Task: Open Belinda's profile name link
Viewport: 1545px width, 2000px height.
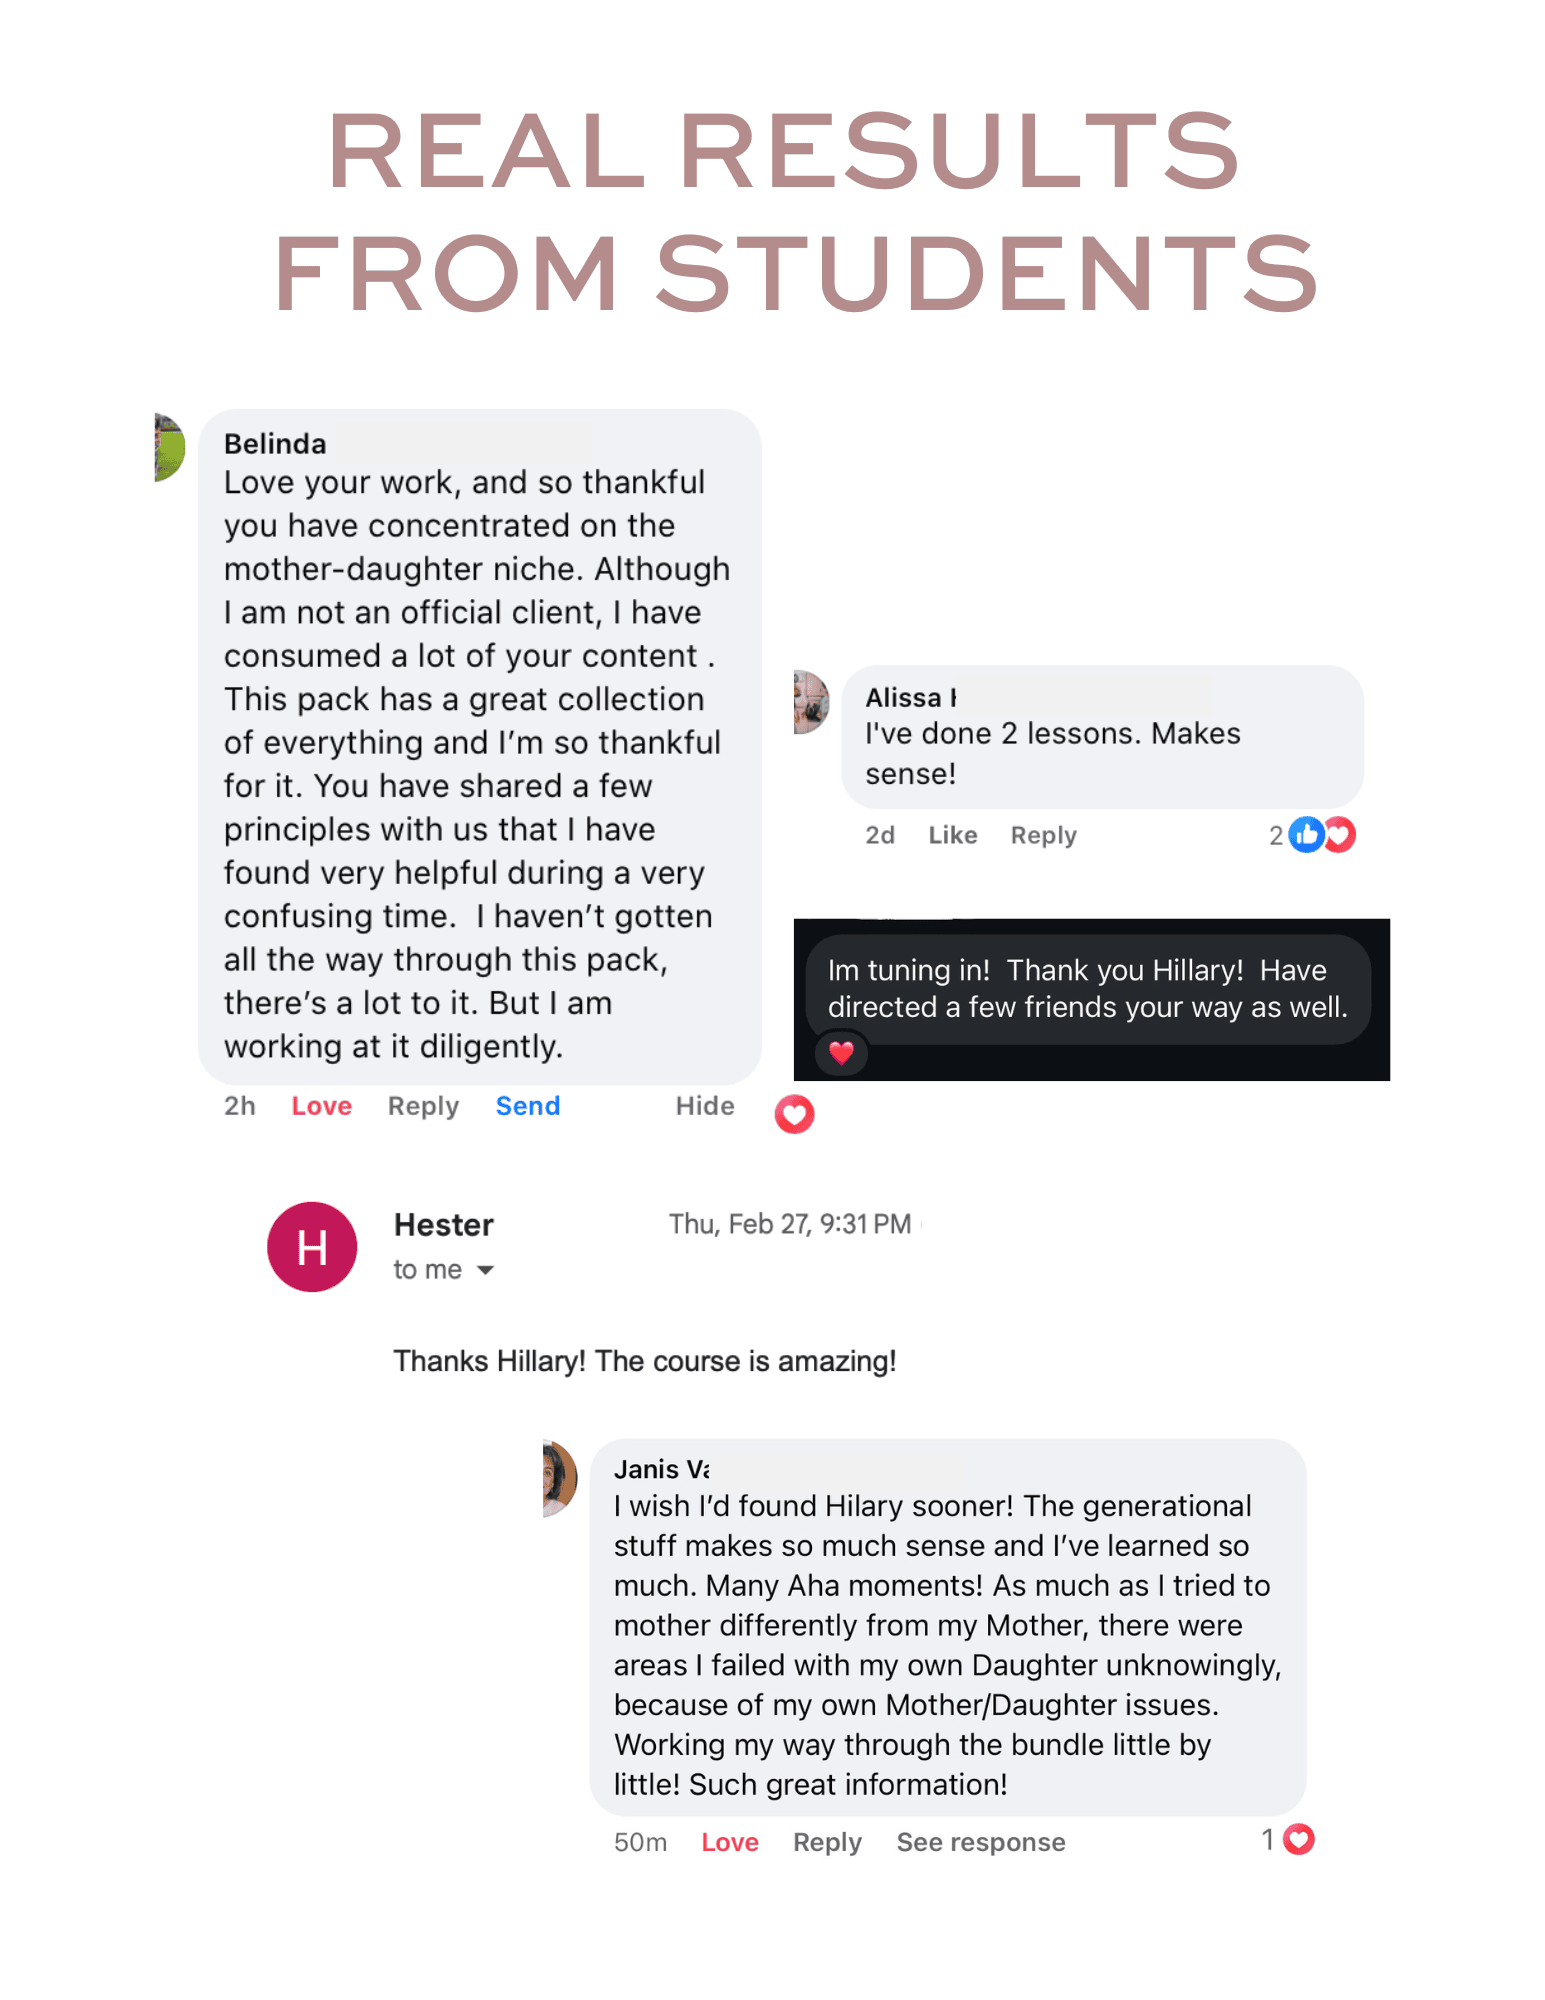Action: click(275, 444)
